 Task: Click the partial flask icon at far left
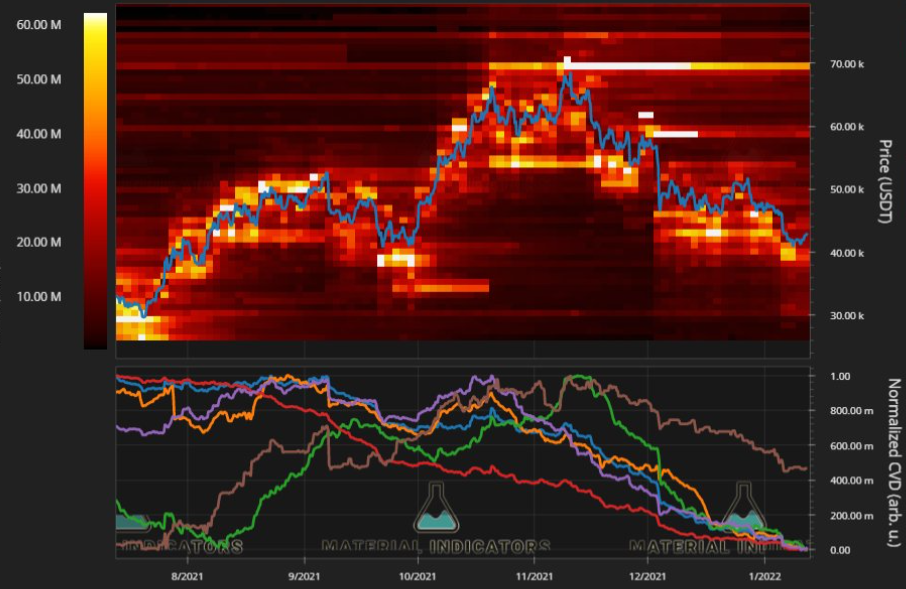(x=130, y=520)
